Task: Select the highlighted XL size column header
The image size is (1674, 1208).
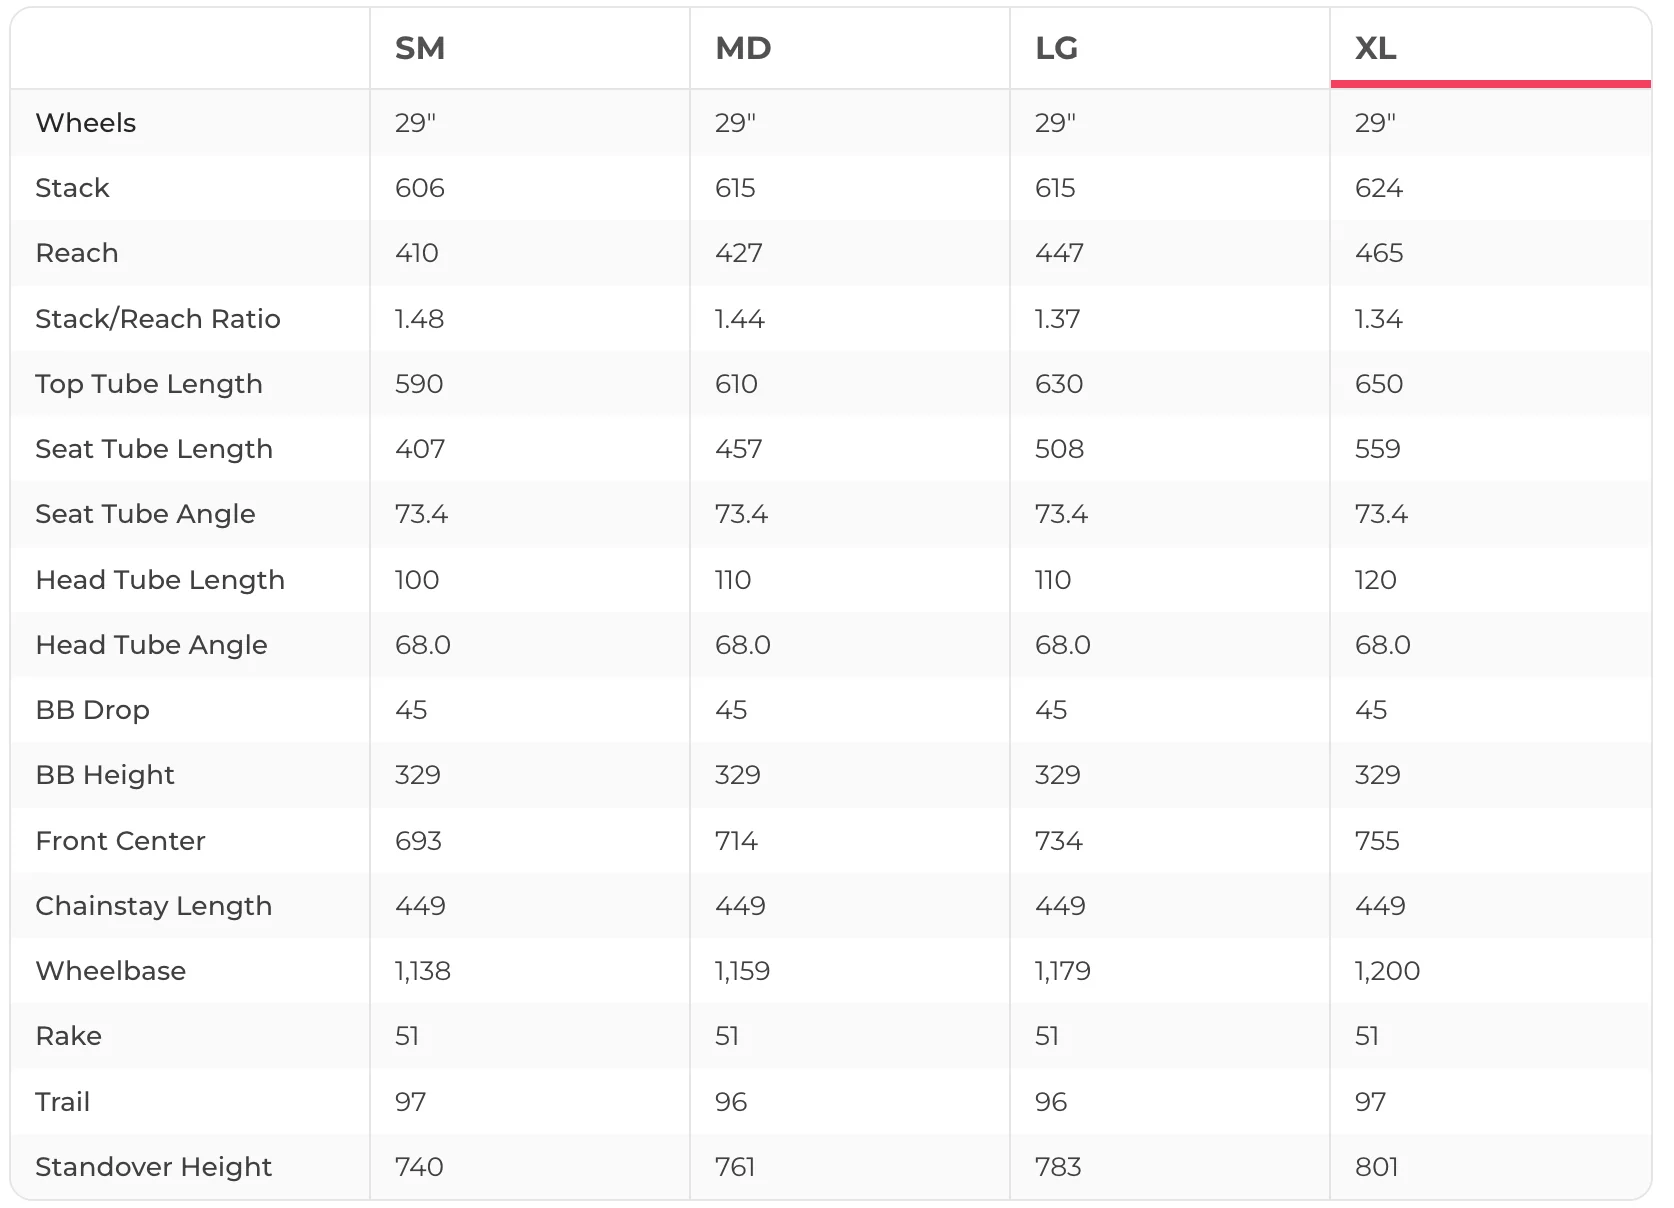Action: (1376, 48)
